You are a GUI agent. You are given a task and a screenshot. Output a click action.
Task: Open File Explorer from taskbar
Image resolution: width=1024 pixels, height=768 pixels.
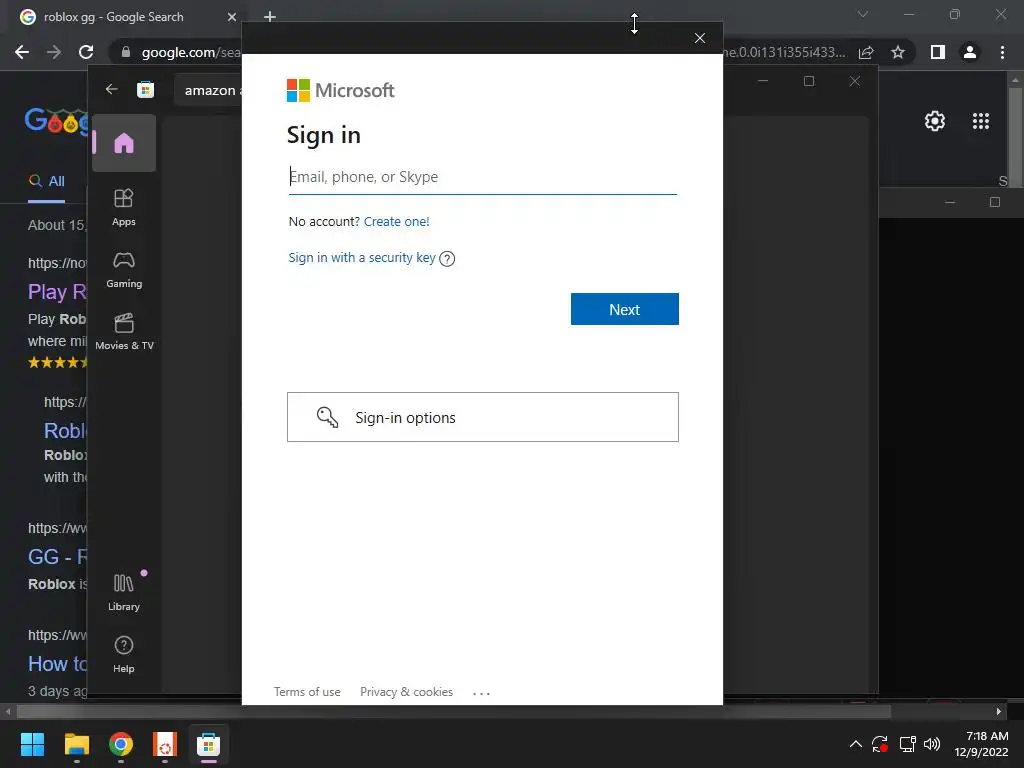click(76, 744)
